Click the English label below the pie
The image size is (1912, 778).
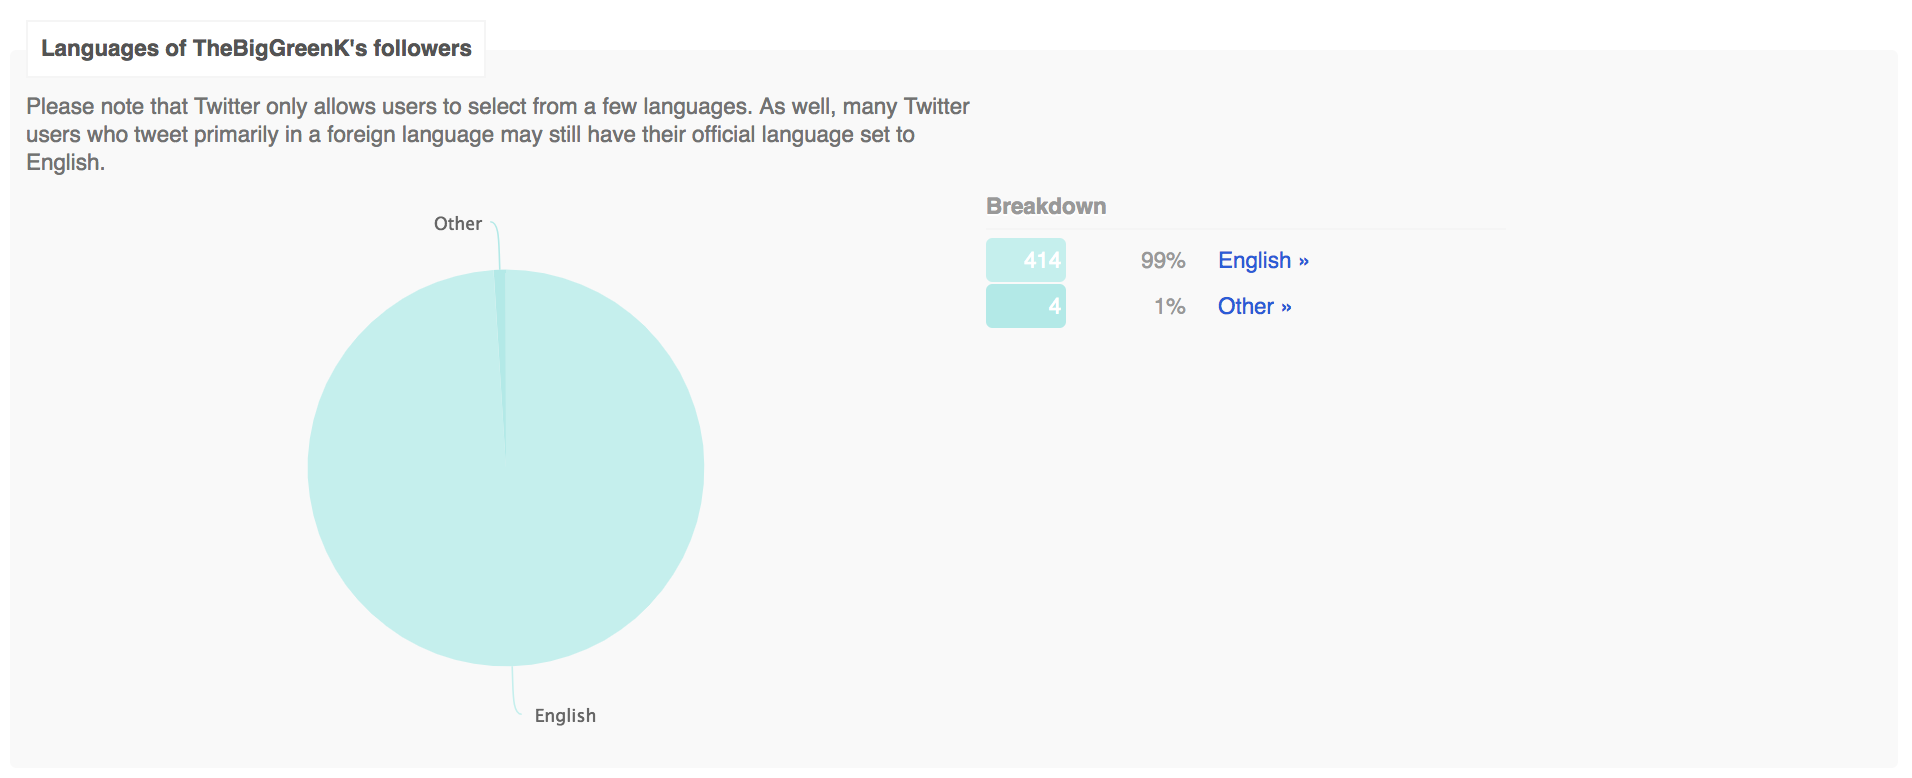pyautogui.click(x=565, y=716)
